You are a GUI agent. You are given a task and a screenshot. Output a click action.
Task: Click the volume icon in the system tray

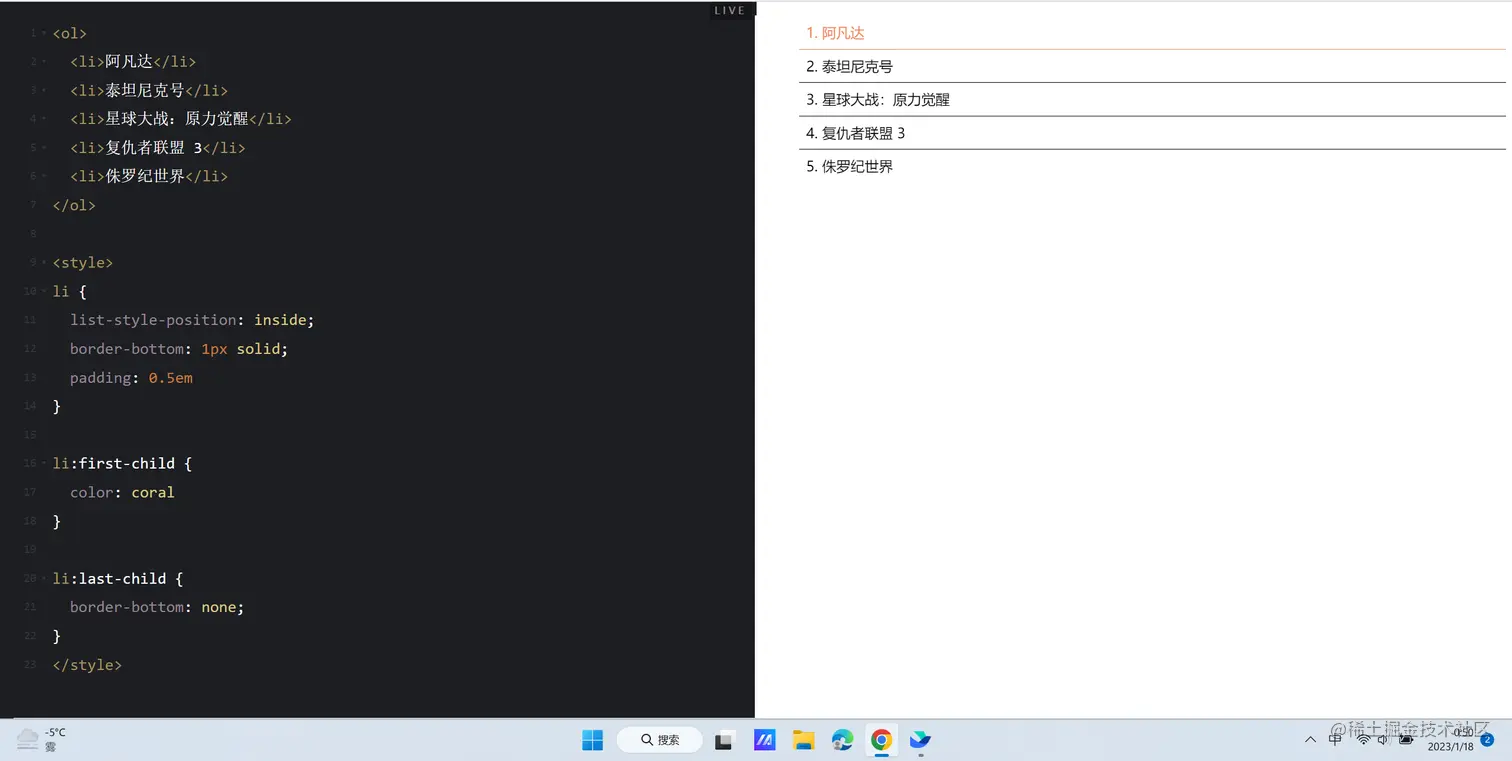1383,740
